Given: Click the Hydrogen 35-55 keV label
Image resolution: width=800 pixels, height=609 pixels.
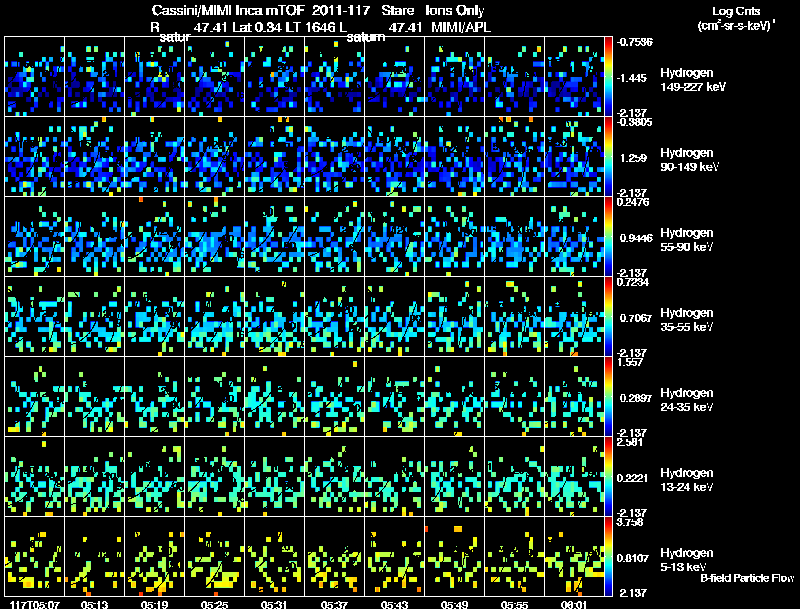Looking at the screenshot, I should [x=687, y=320].
